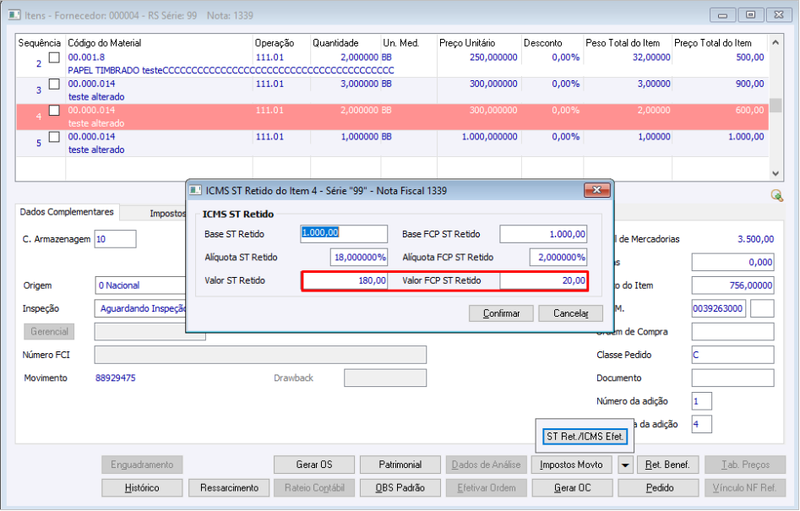The width and height of the screenshot is (800, 511).
Task: Check the checkbox for item sequence 2
Action: click(54, 58)
